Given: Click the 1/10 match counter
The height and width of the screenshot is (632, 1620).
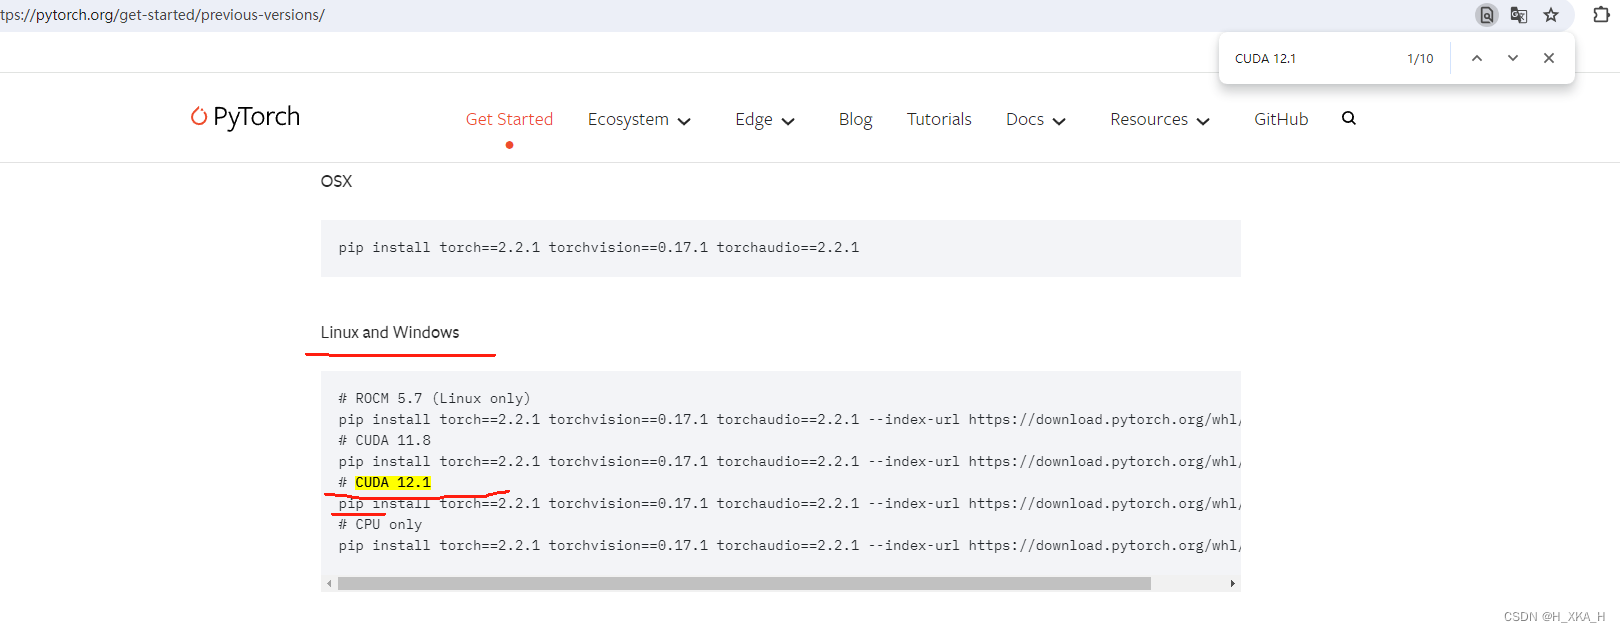Looking at the screenshot, I should [x=1420, y=59].
